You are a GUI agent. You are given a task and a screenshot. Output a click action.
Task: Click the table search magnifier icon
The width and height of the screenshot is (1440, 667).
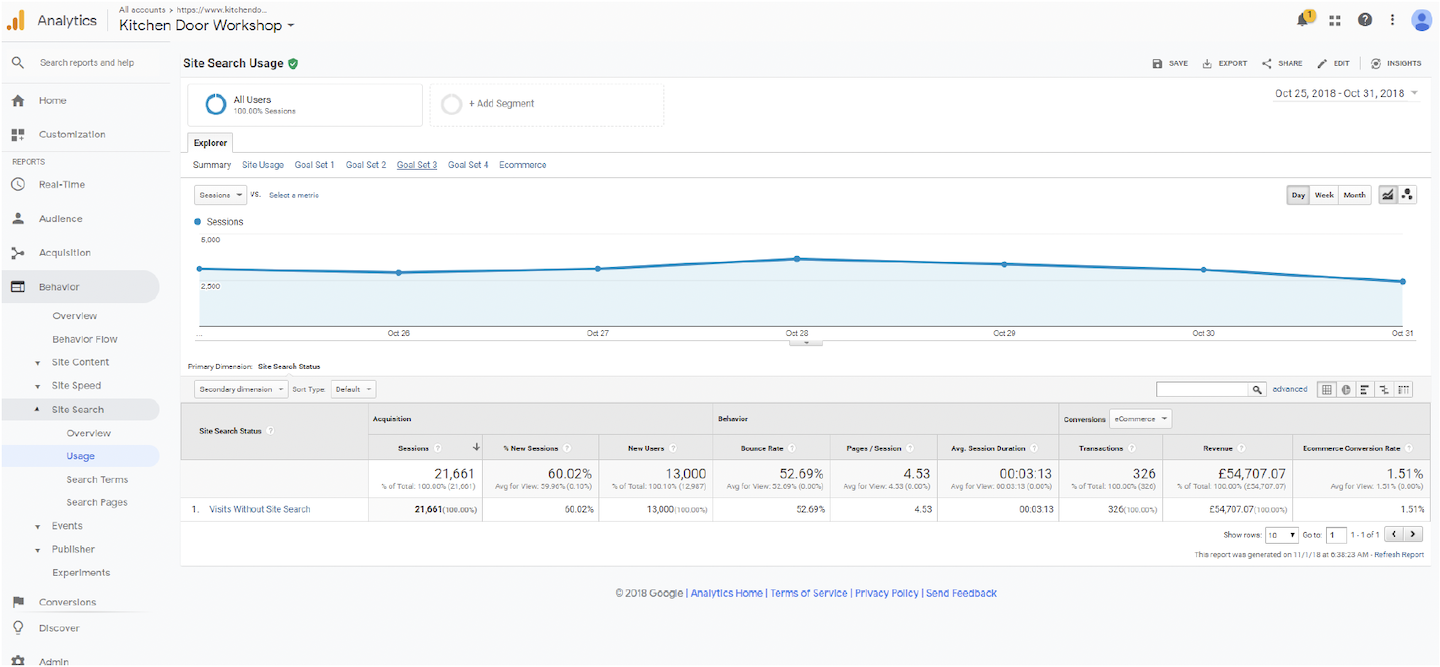pyautogui.click(x=1258, y=390)
